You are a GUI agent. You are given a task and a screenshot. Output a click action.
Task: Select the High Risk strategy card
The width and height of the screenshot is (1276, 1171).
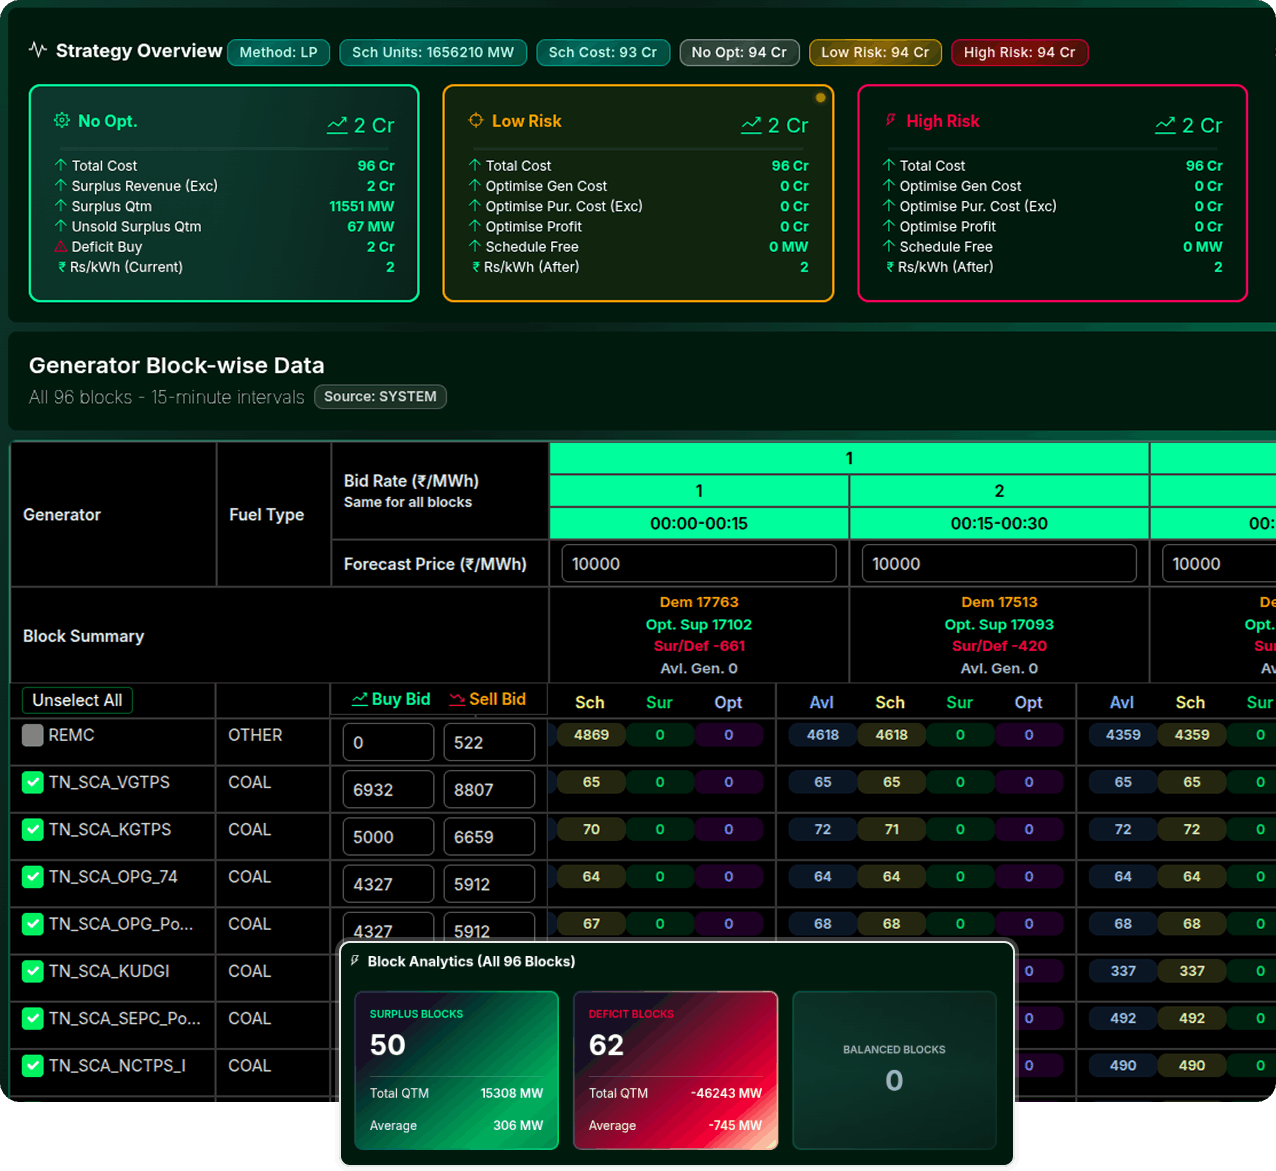coord(1052,193)
